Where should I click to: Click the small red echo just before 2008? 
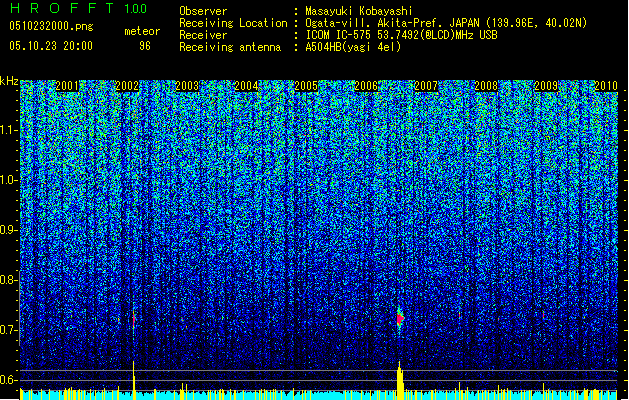pos(459,315)
